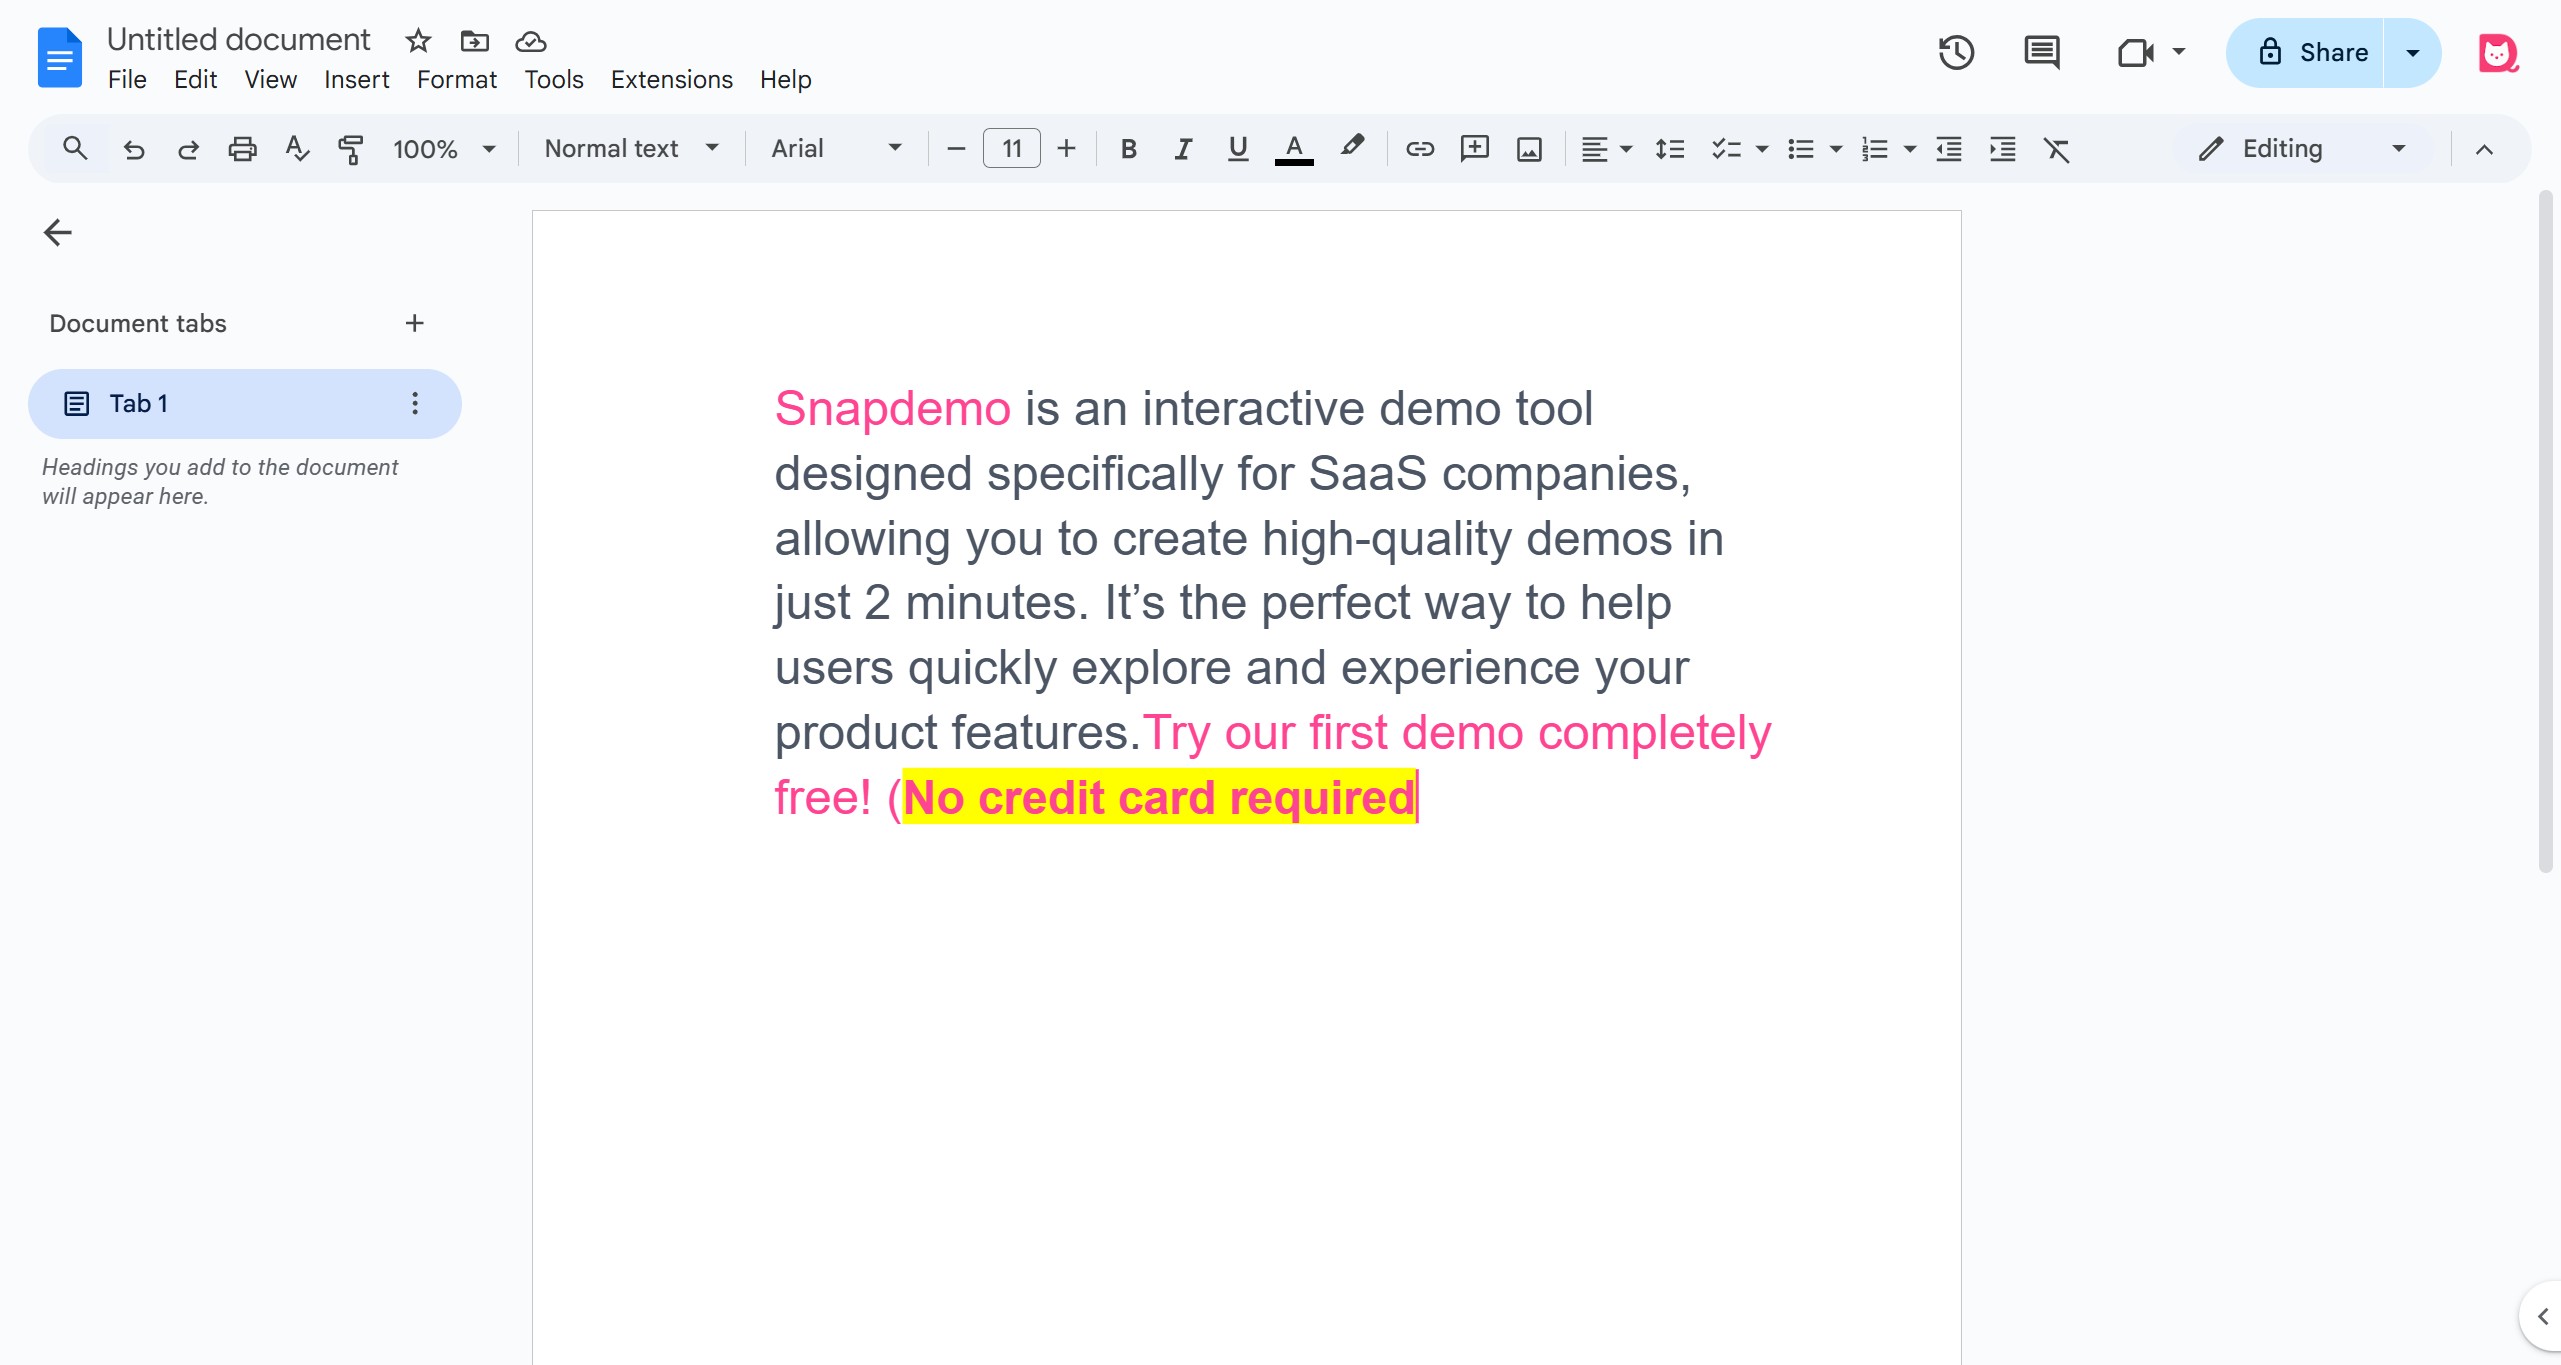Collapse the toolbar with the up chevron
2561x1365 pixels.
2484,149
